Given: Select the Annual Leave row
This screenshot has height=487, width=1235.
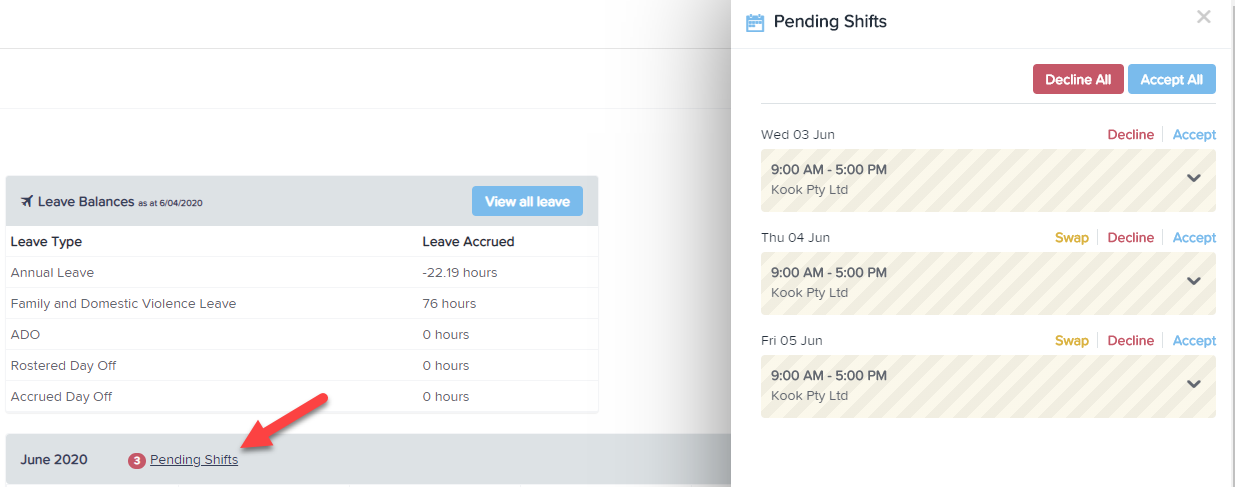Looking at the screenshot, I should click(302, 272).
